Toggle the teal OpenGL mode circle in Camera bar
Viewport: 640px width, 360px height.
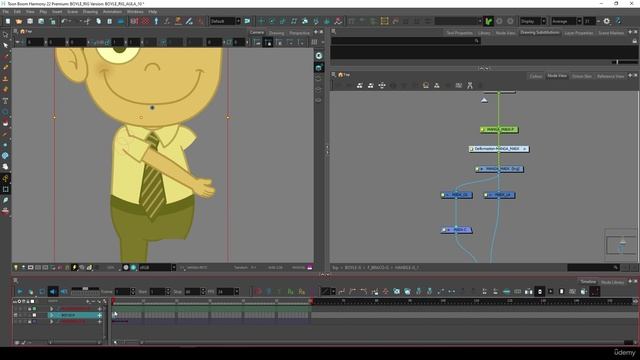133,268
